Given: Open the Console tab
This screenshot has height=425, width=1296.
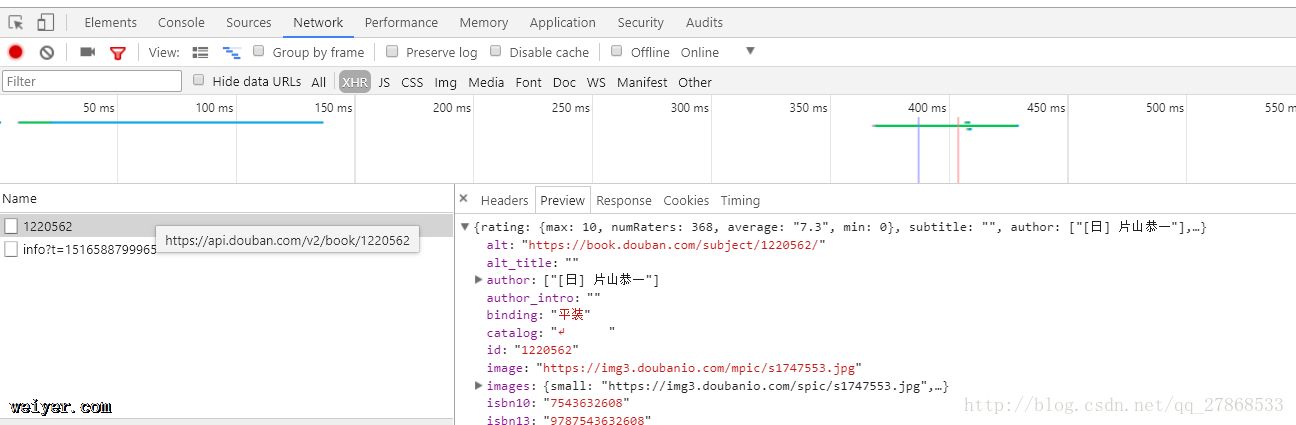Looking at the screenshot, I should (x=181, y=22).
